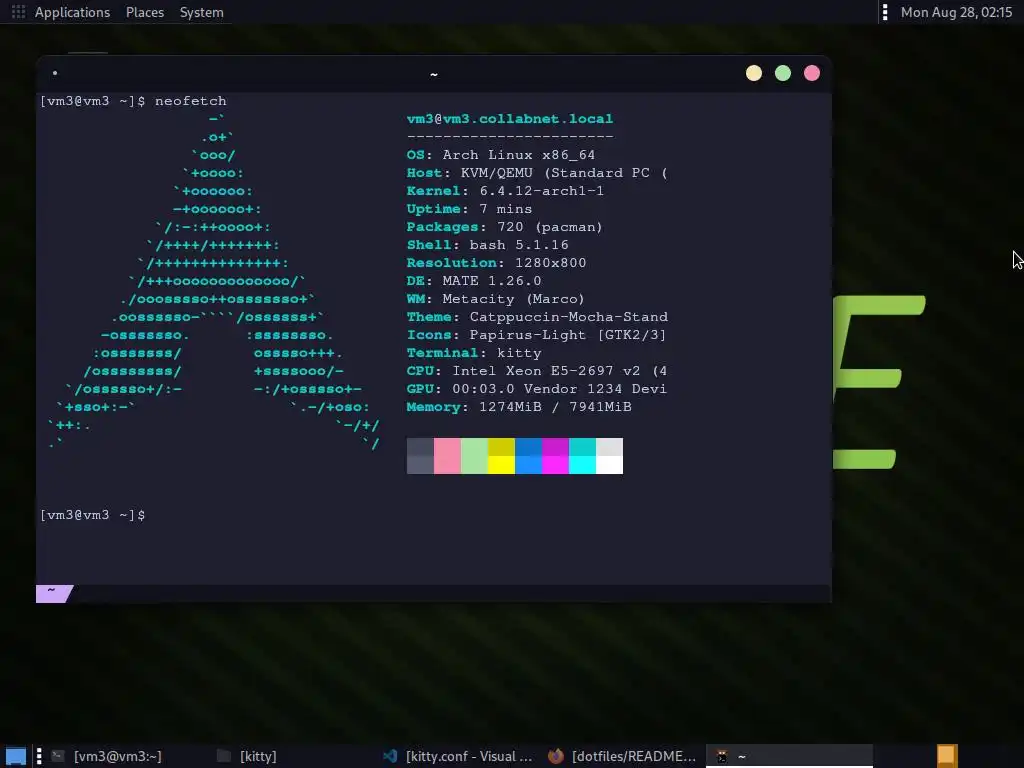Image resolution: width=1024 pixels, height=768 pixels.
Task: Click the Kernel: 6.4.12-arch1-1 line
Action: [505, 191]
